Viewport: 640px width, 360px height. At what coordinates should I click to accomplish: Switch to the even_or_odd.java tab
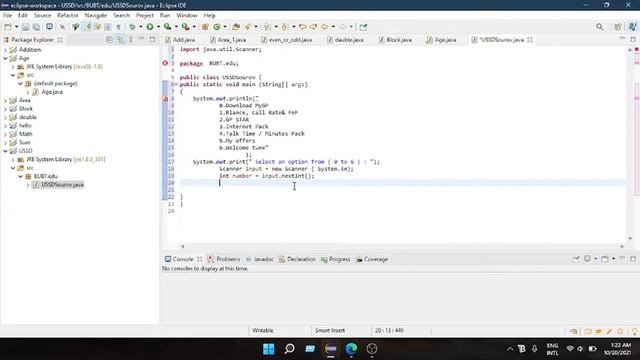coord(286,40)
